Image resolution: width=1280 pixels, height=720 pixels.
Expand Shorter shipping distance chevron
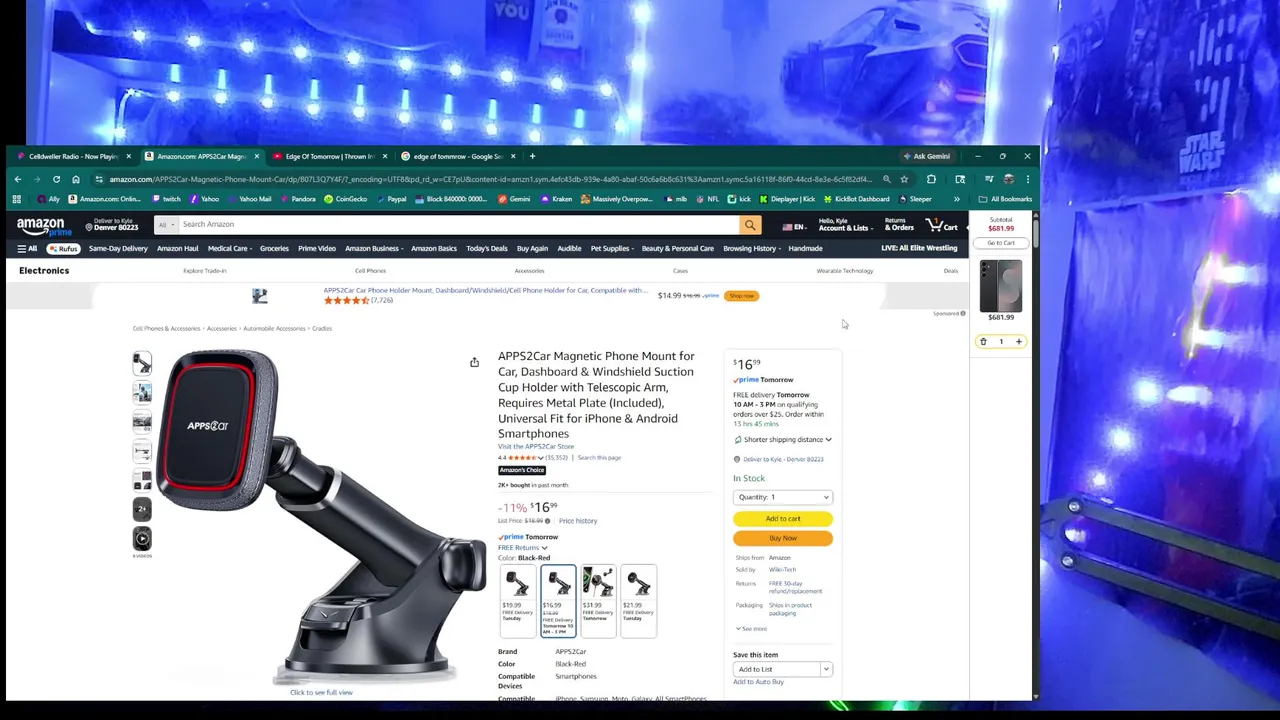(x=828, y=440)
